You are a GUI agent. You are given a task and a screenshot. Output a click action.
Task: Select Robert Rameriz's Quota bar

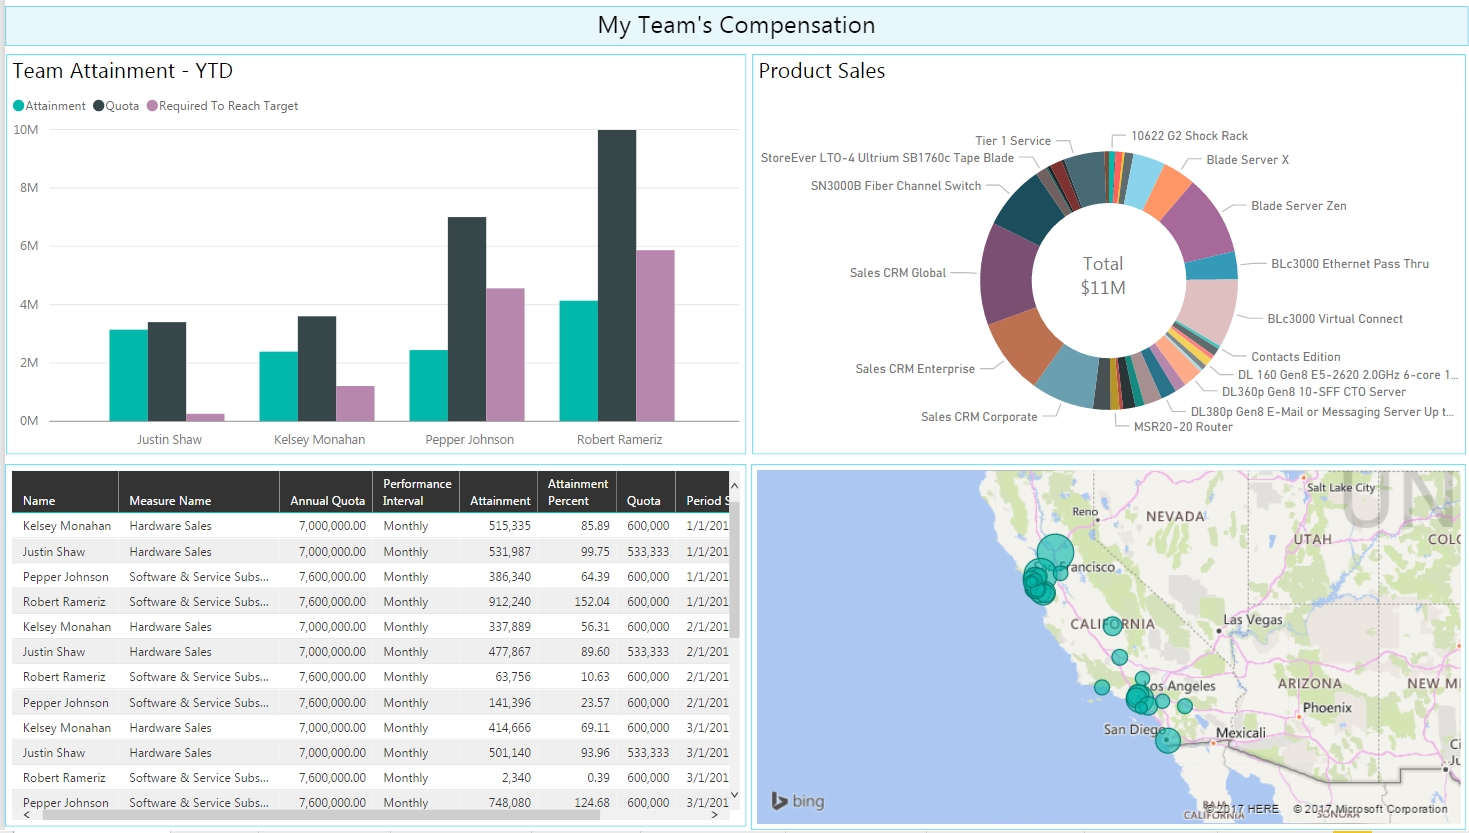[617, 275]
